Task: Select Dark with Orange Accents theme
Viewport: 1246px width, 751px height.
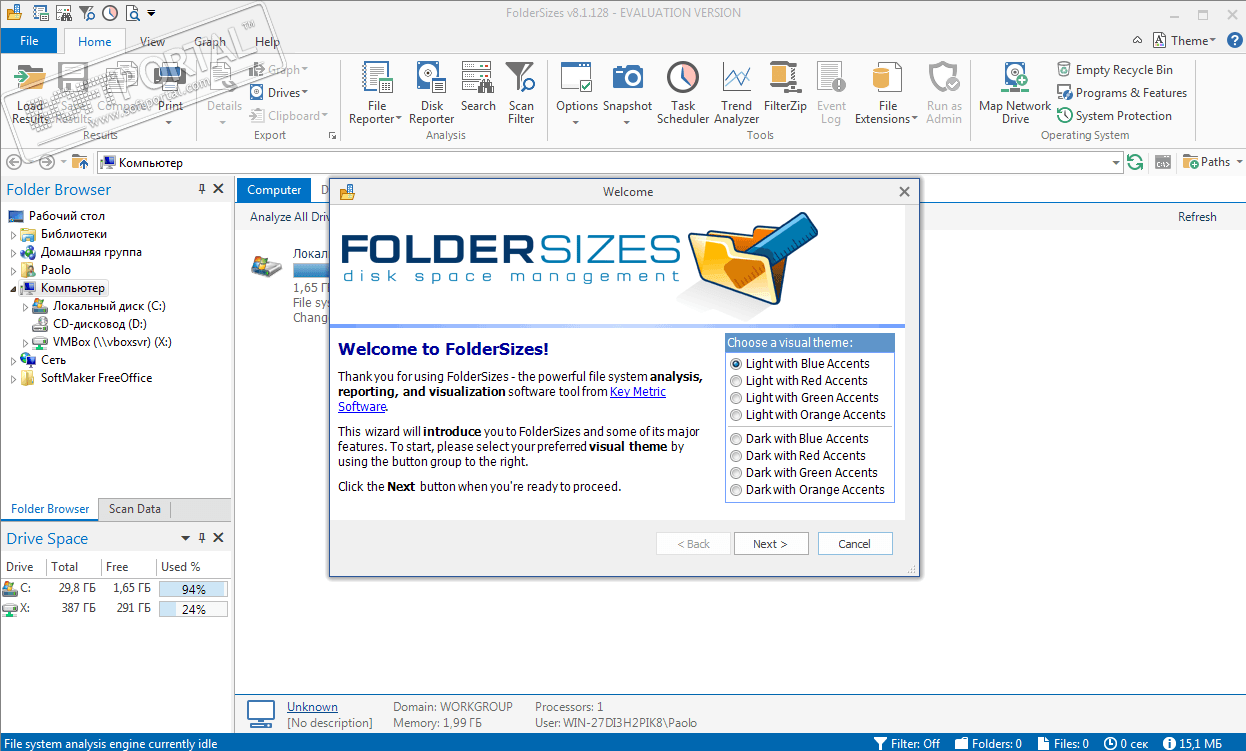Action: pyautogui.click(x=807, y=490)
